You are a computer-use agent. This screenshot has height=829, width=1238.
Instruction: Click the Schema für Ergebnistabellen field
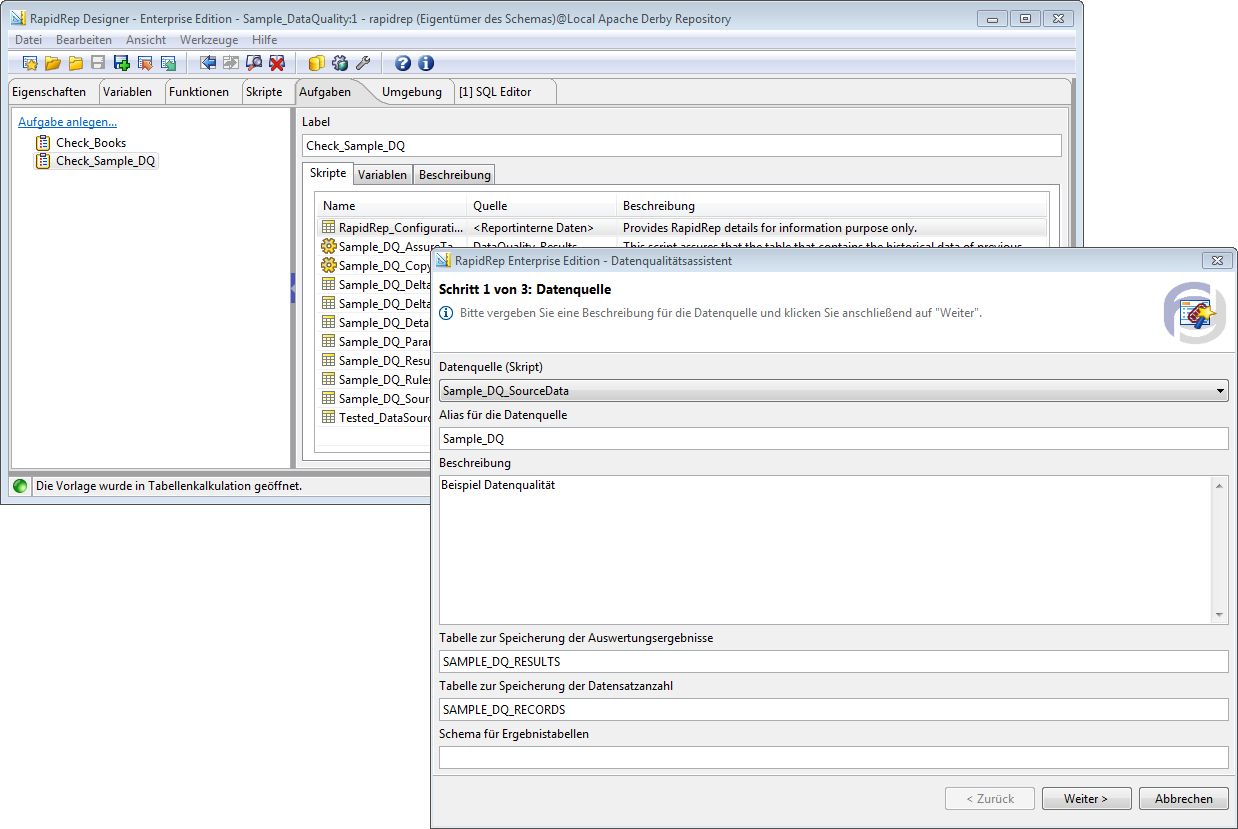pos(833,758)
